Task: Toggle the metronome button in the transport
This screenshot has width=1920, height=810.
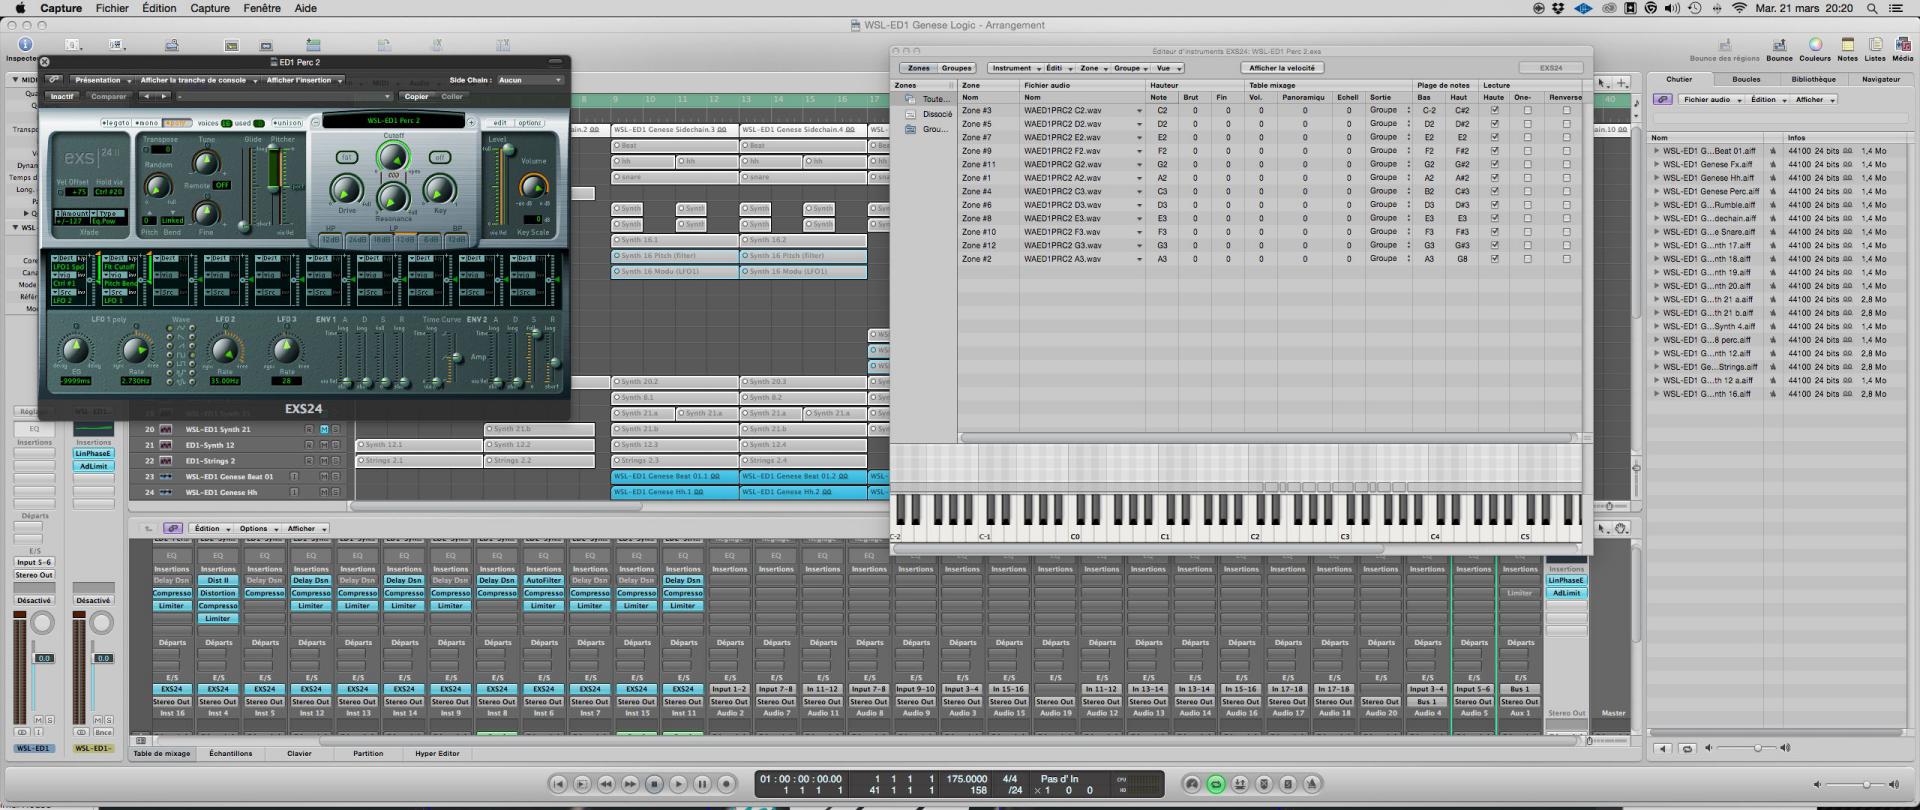Action: tap(1312, 784)
